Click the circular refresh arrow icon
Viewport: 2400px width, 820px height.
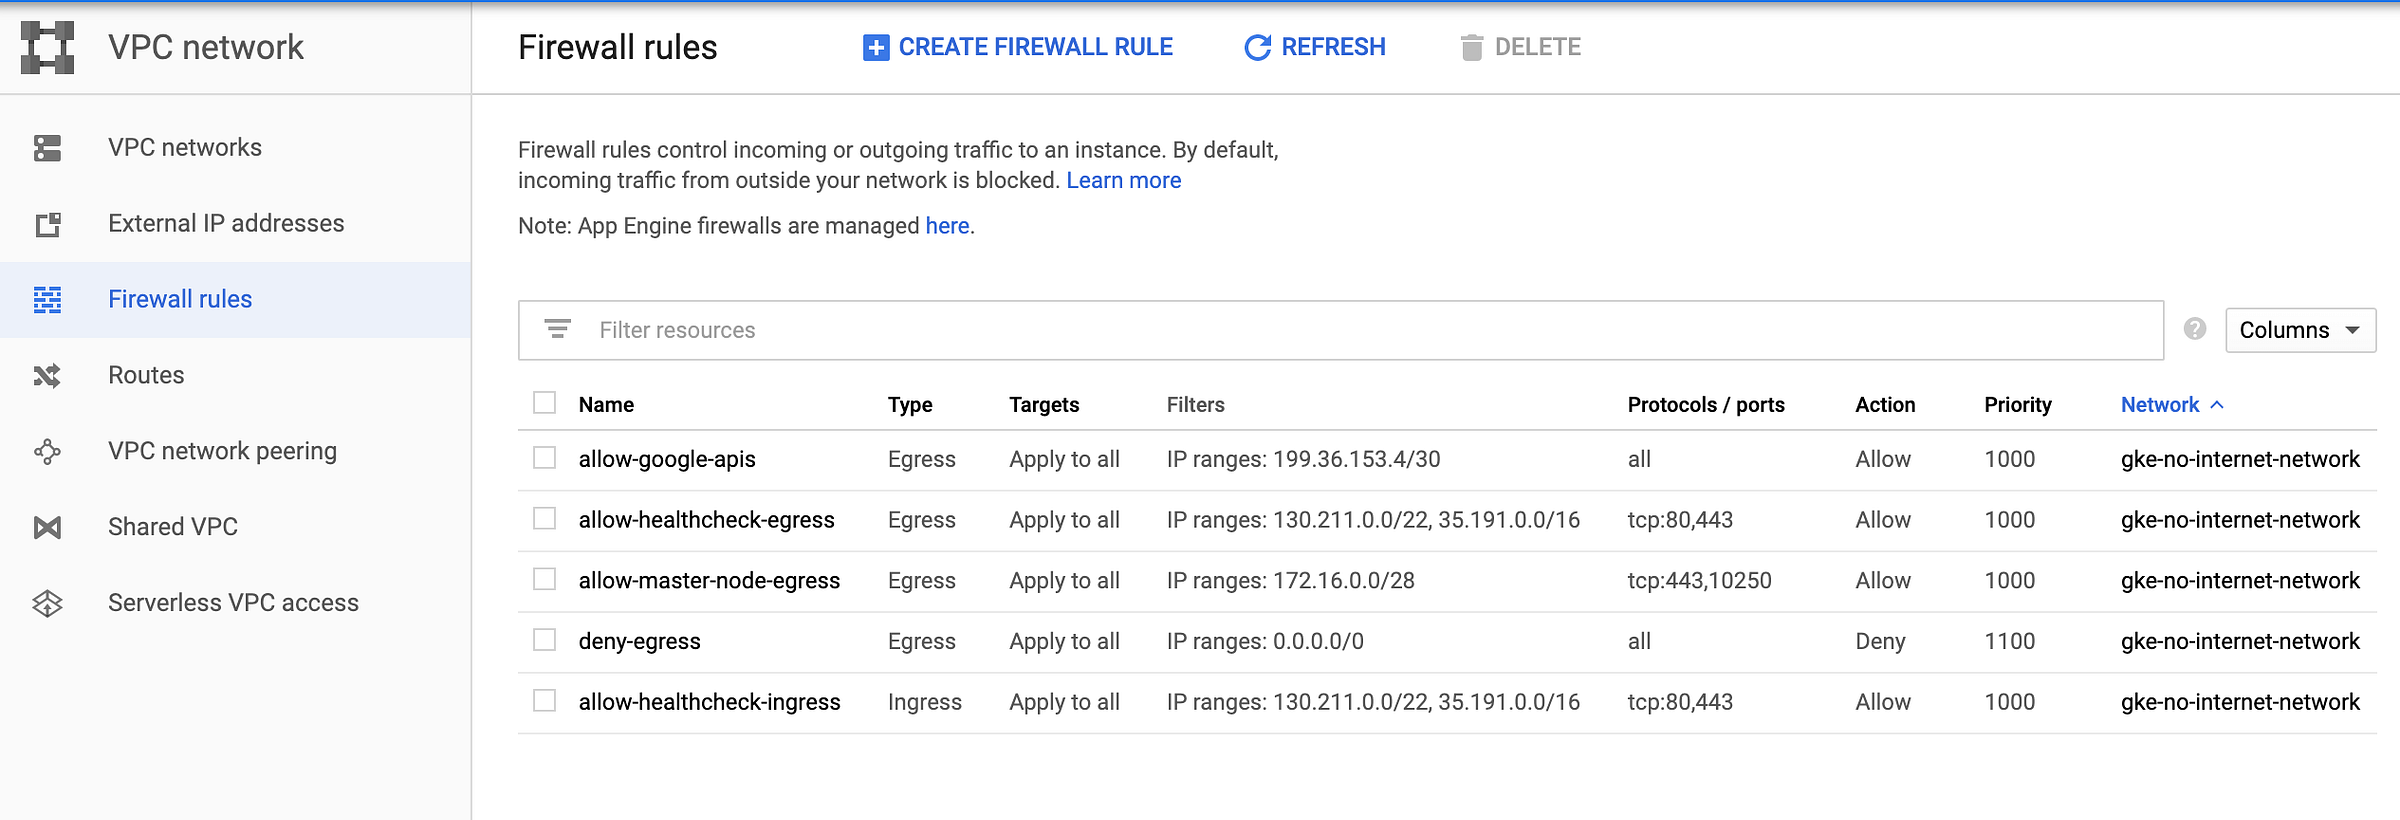(x=1257, y=47)
